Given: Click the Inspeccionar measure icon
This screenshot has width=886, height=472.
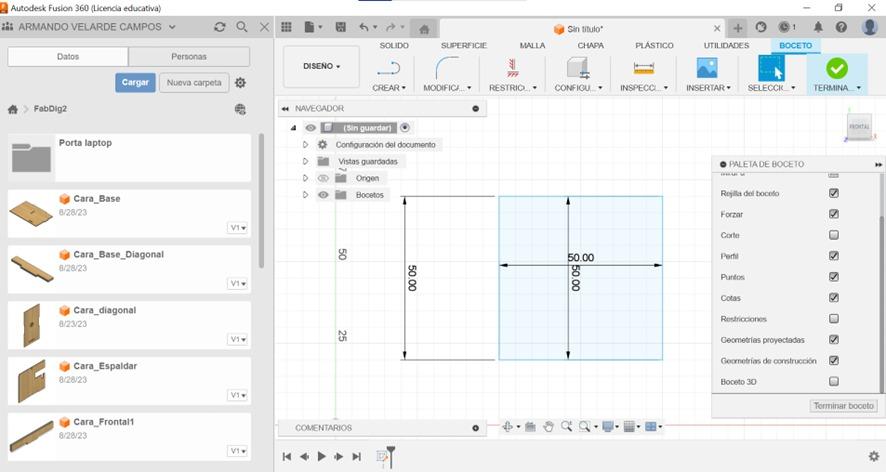Looking at the screenshot, I should tap(643, 68).
